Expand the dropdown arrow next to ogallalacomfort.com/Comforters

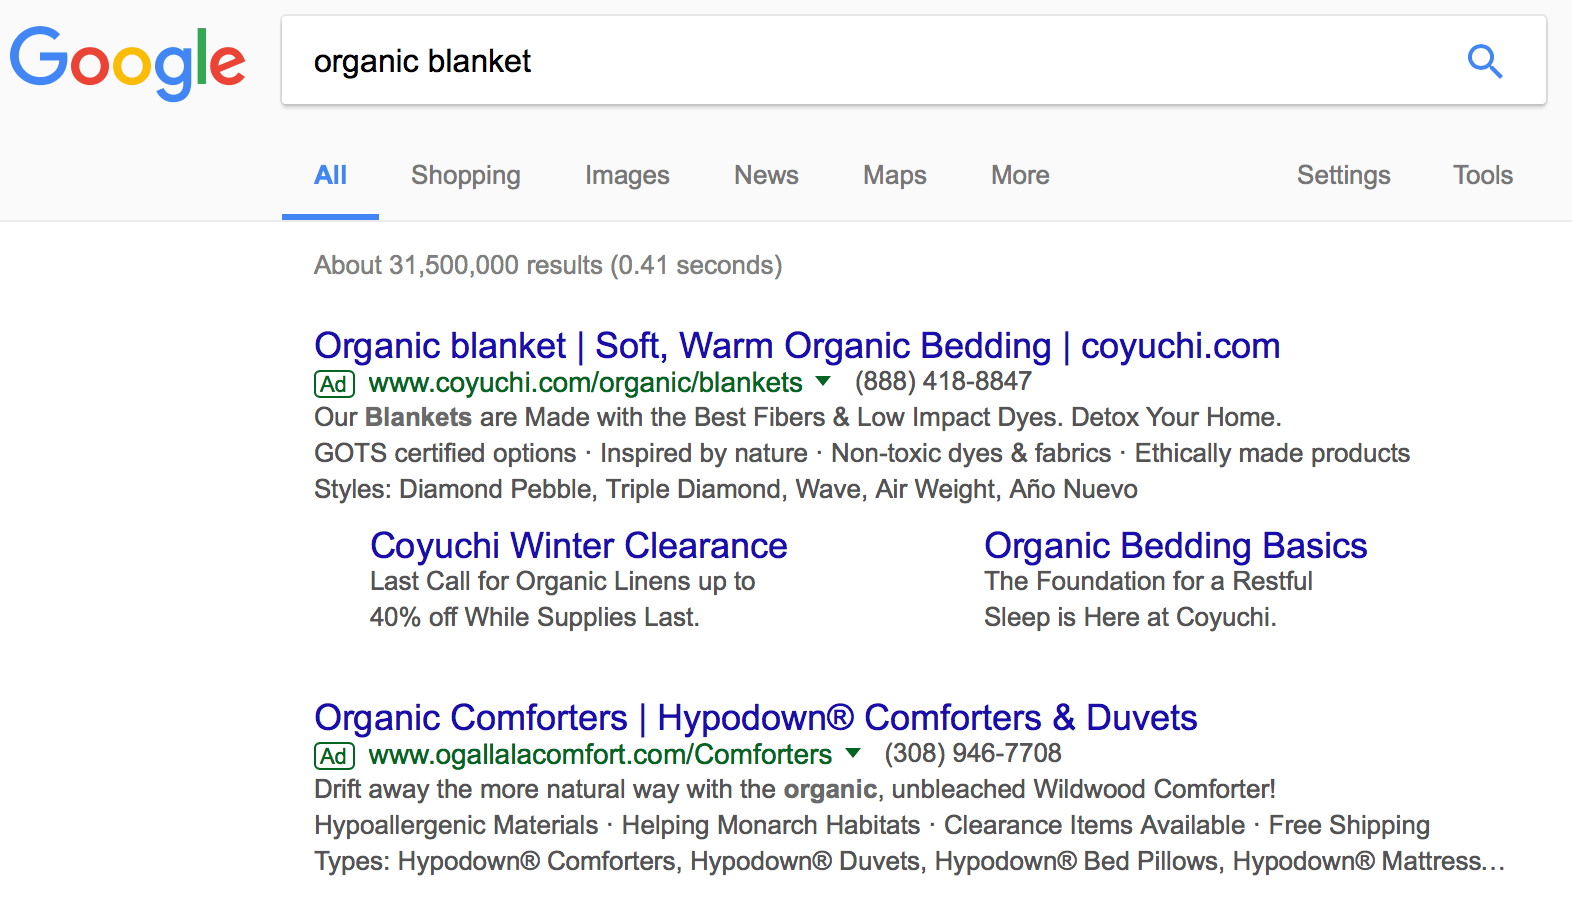(x=853, y=753)
